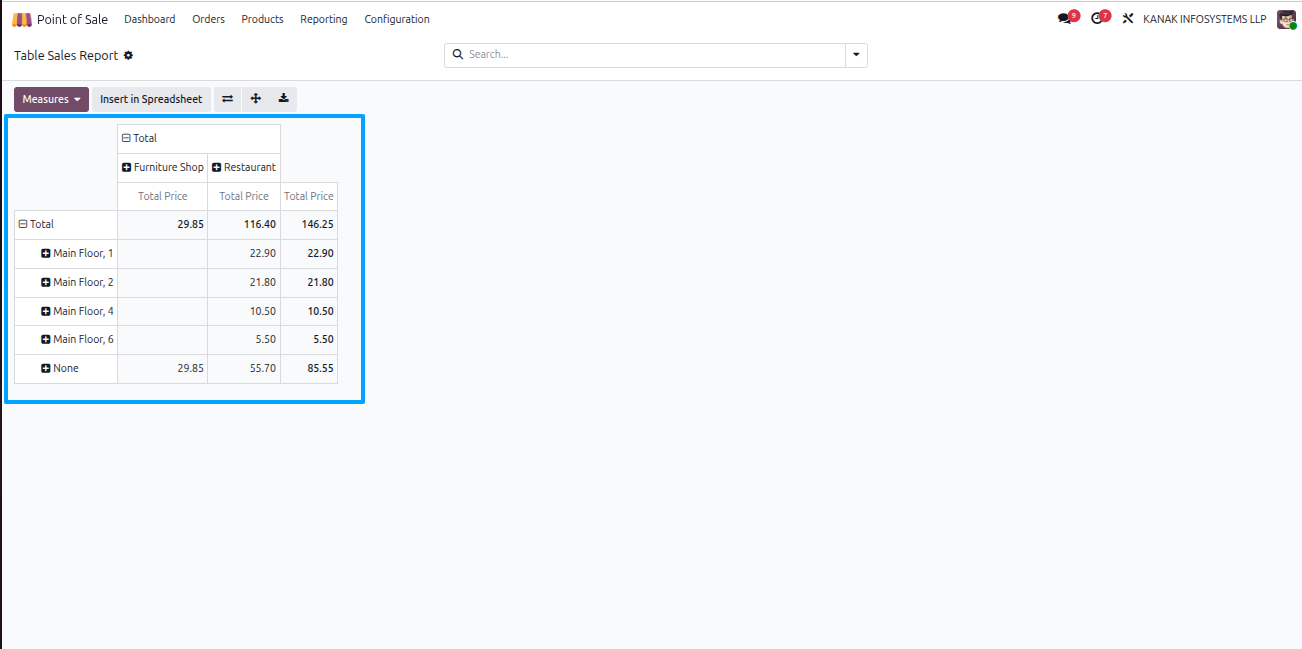Image resolution: width=1302 pixels, height=649 pixels.
Task: Open the Configuration menu
Action: click(397, 19)
